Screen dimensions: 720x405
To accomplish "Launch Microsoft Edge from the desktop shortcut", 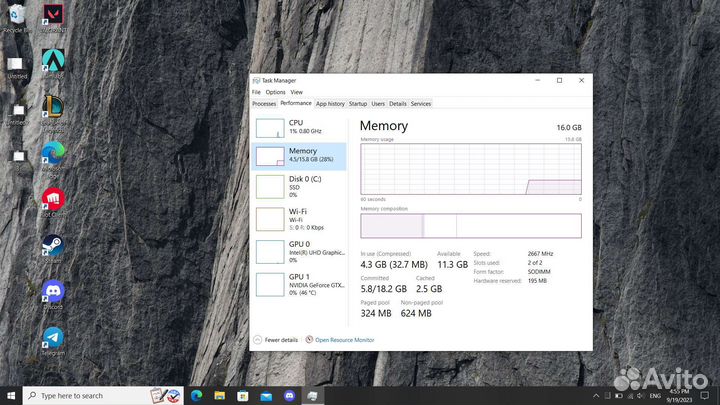I will [53, 158].
